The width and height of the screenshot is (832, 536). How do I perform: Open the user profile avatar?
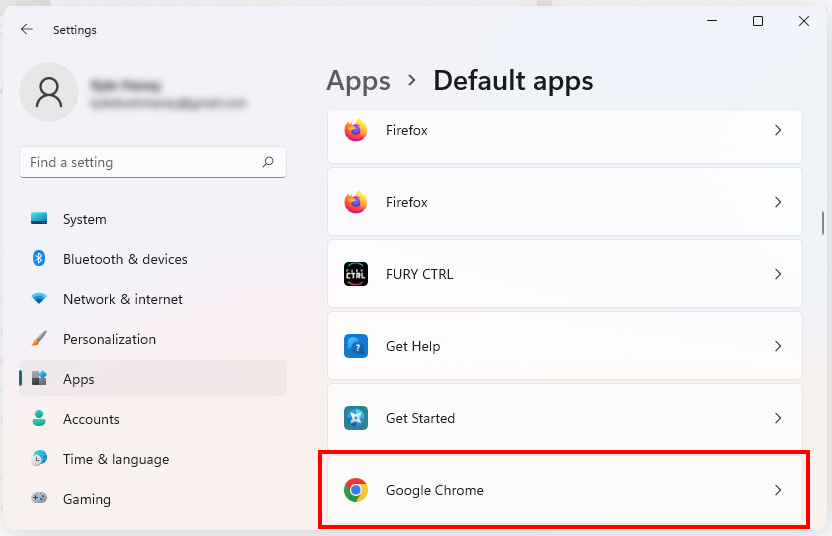pyautogui.click(x=49, y=92)
